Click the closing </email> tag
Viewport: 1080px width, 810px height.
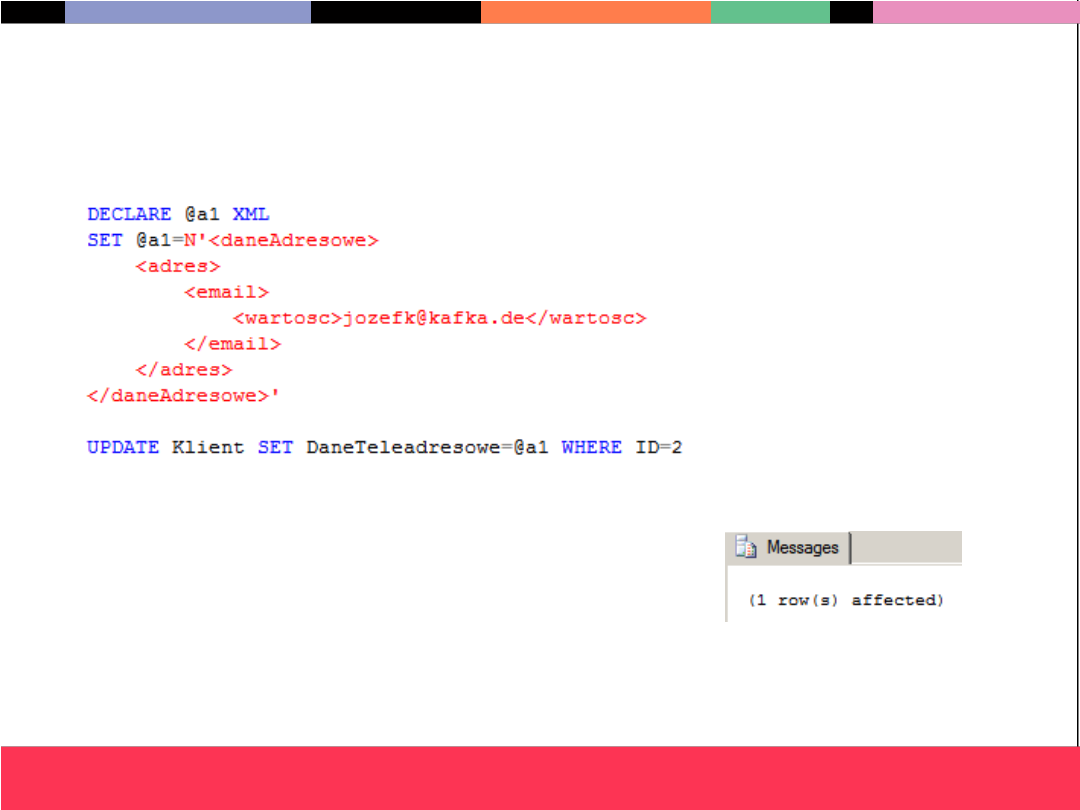[x=232, y=344]
